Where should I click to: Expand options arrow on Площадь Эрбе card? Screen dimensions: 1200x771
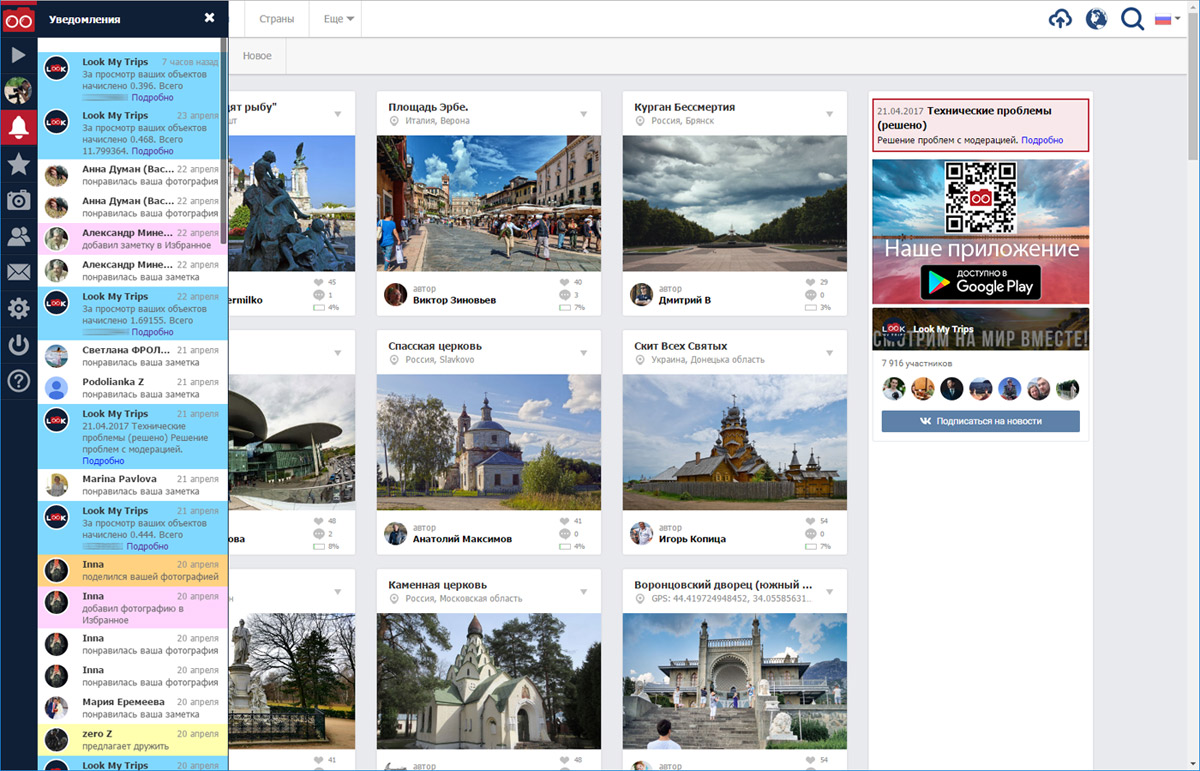pyautogui.click(x=584, y=114)
